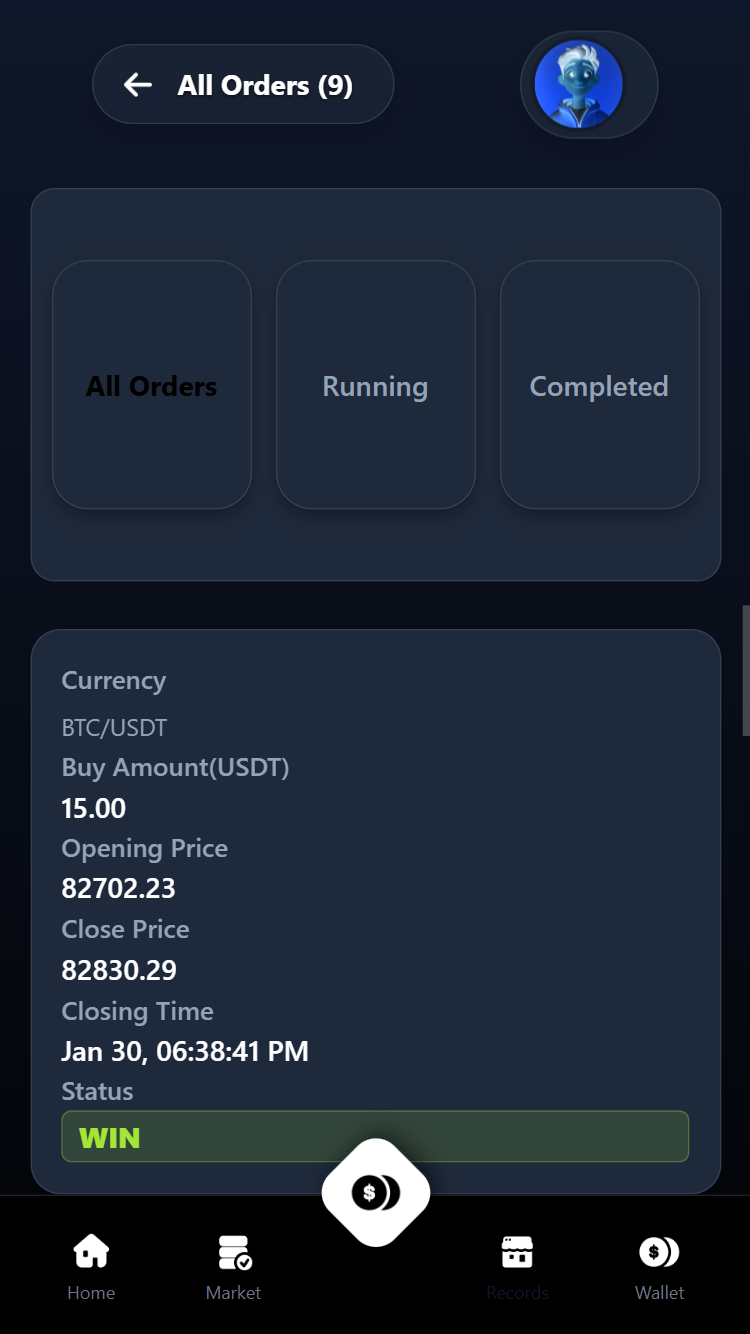Click the 82830.29 close price value
Viewport: 750px width, 1334px height.
point(118,970)
